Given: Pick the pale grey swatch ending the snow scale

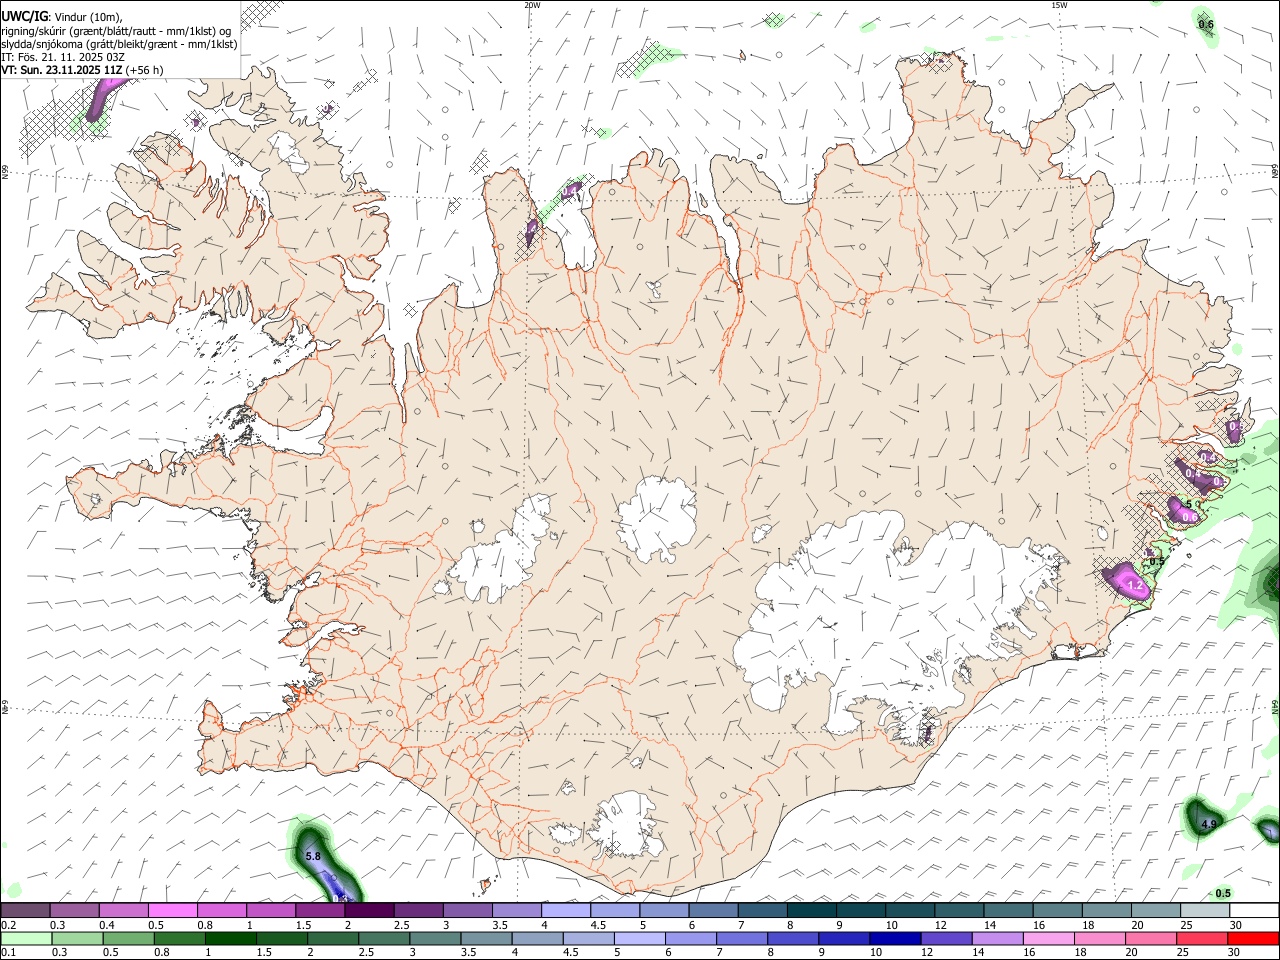Looking at the screenshot, I should (x=1205, y=911).
